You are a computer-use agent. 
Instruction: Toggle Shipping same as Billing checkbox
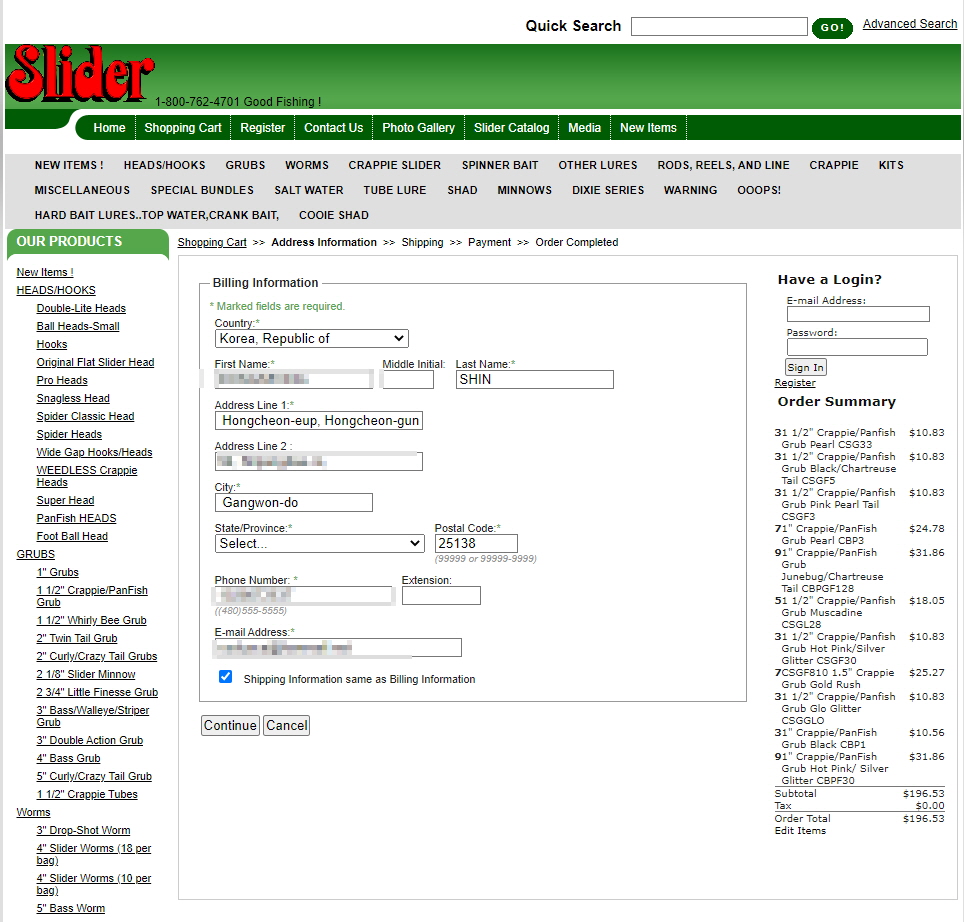(x=226, y=677)
